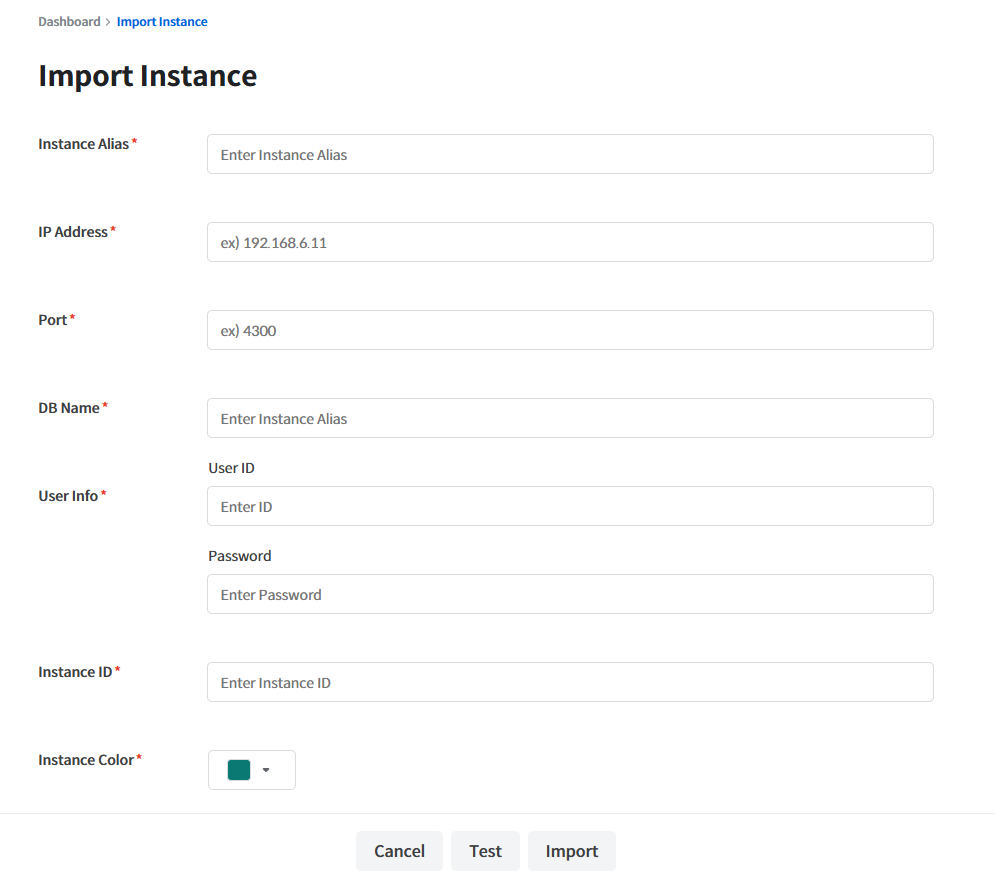995x876 pixels.
Task: Click the Import Instance page heading
Action: coord(147,76)
